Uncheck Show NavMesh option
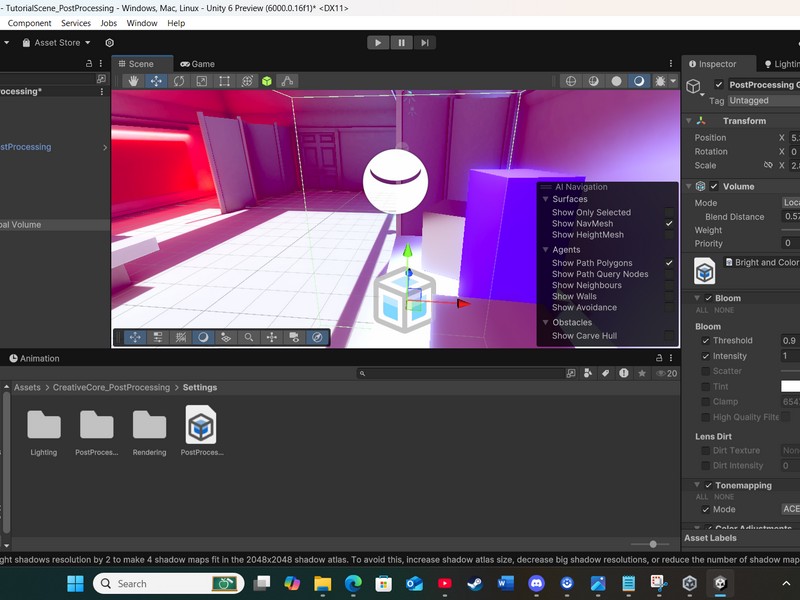This screenshot has width=800, height=600. point(669,224)
